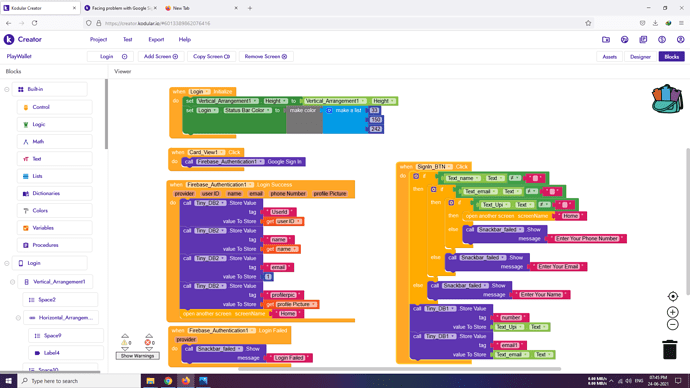Image resolution: width=690 pixels, height=388 pixels.
Task: Open the Logic blocks drawer
Action: [55, 124]
